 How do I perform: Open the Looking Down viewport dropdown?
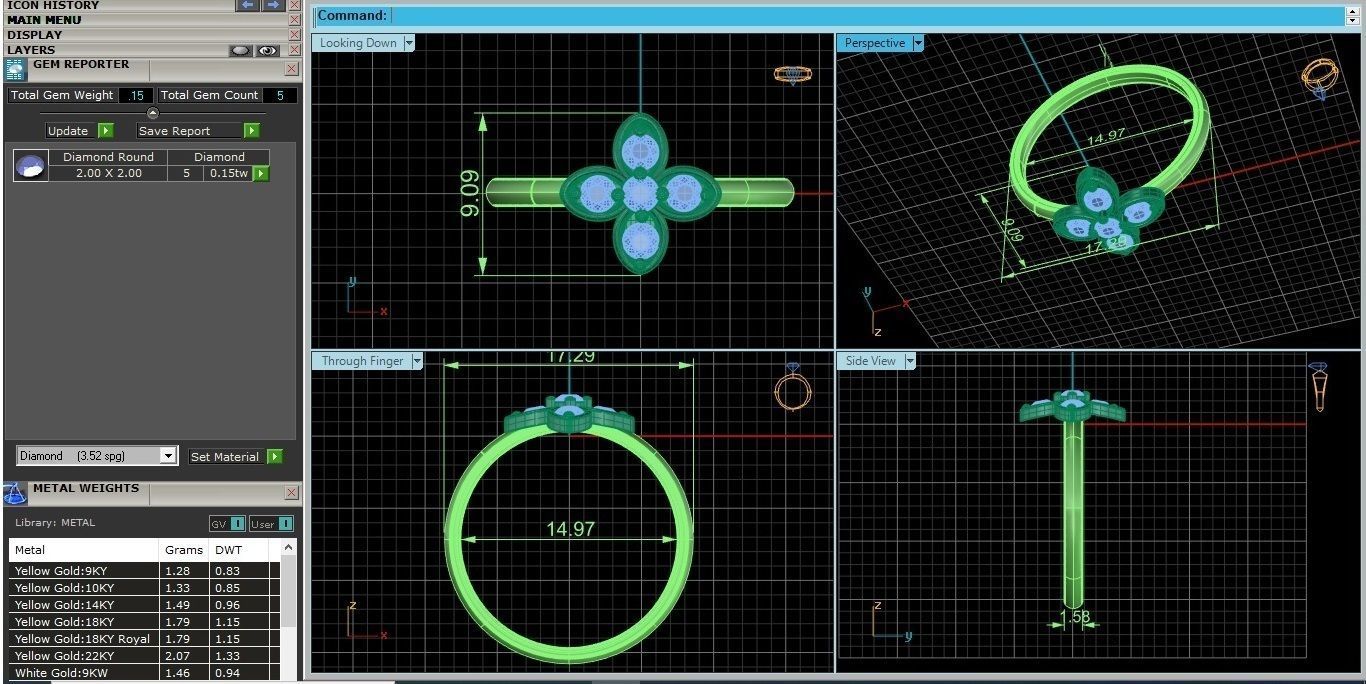tap(408, 43)
